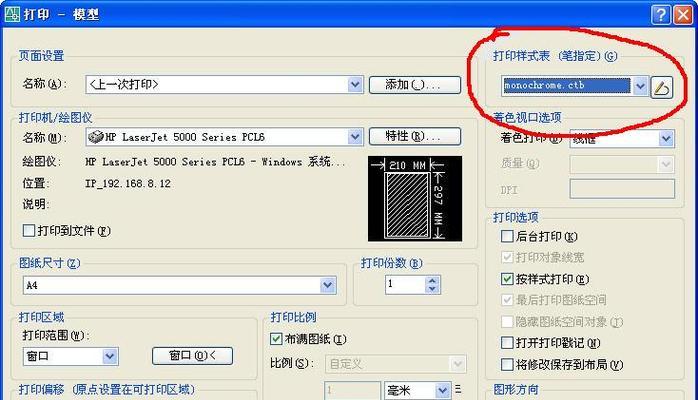
Task: Increase the 打印份数 copies spinner up arrow
Action: click(432, 281)
